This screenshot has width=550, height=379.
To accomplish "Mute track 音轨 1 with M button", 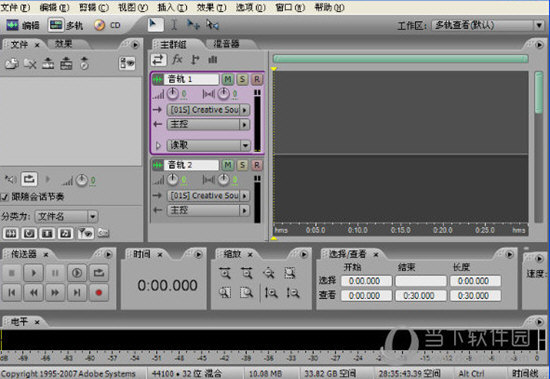I will click(x=228, y=79).
